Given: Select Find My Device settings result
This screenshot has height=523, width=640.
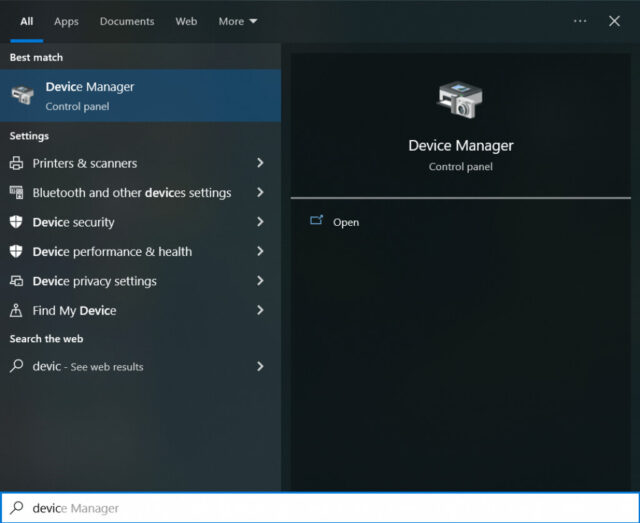Looking at the screenshot, I should pos(74,310).
